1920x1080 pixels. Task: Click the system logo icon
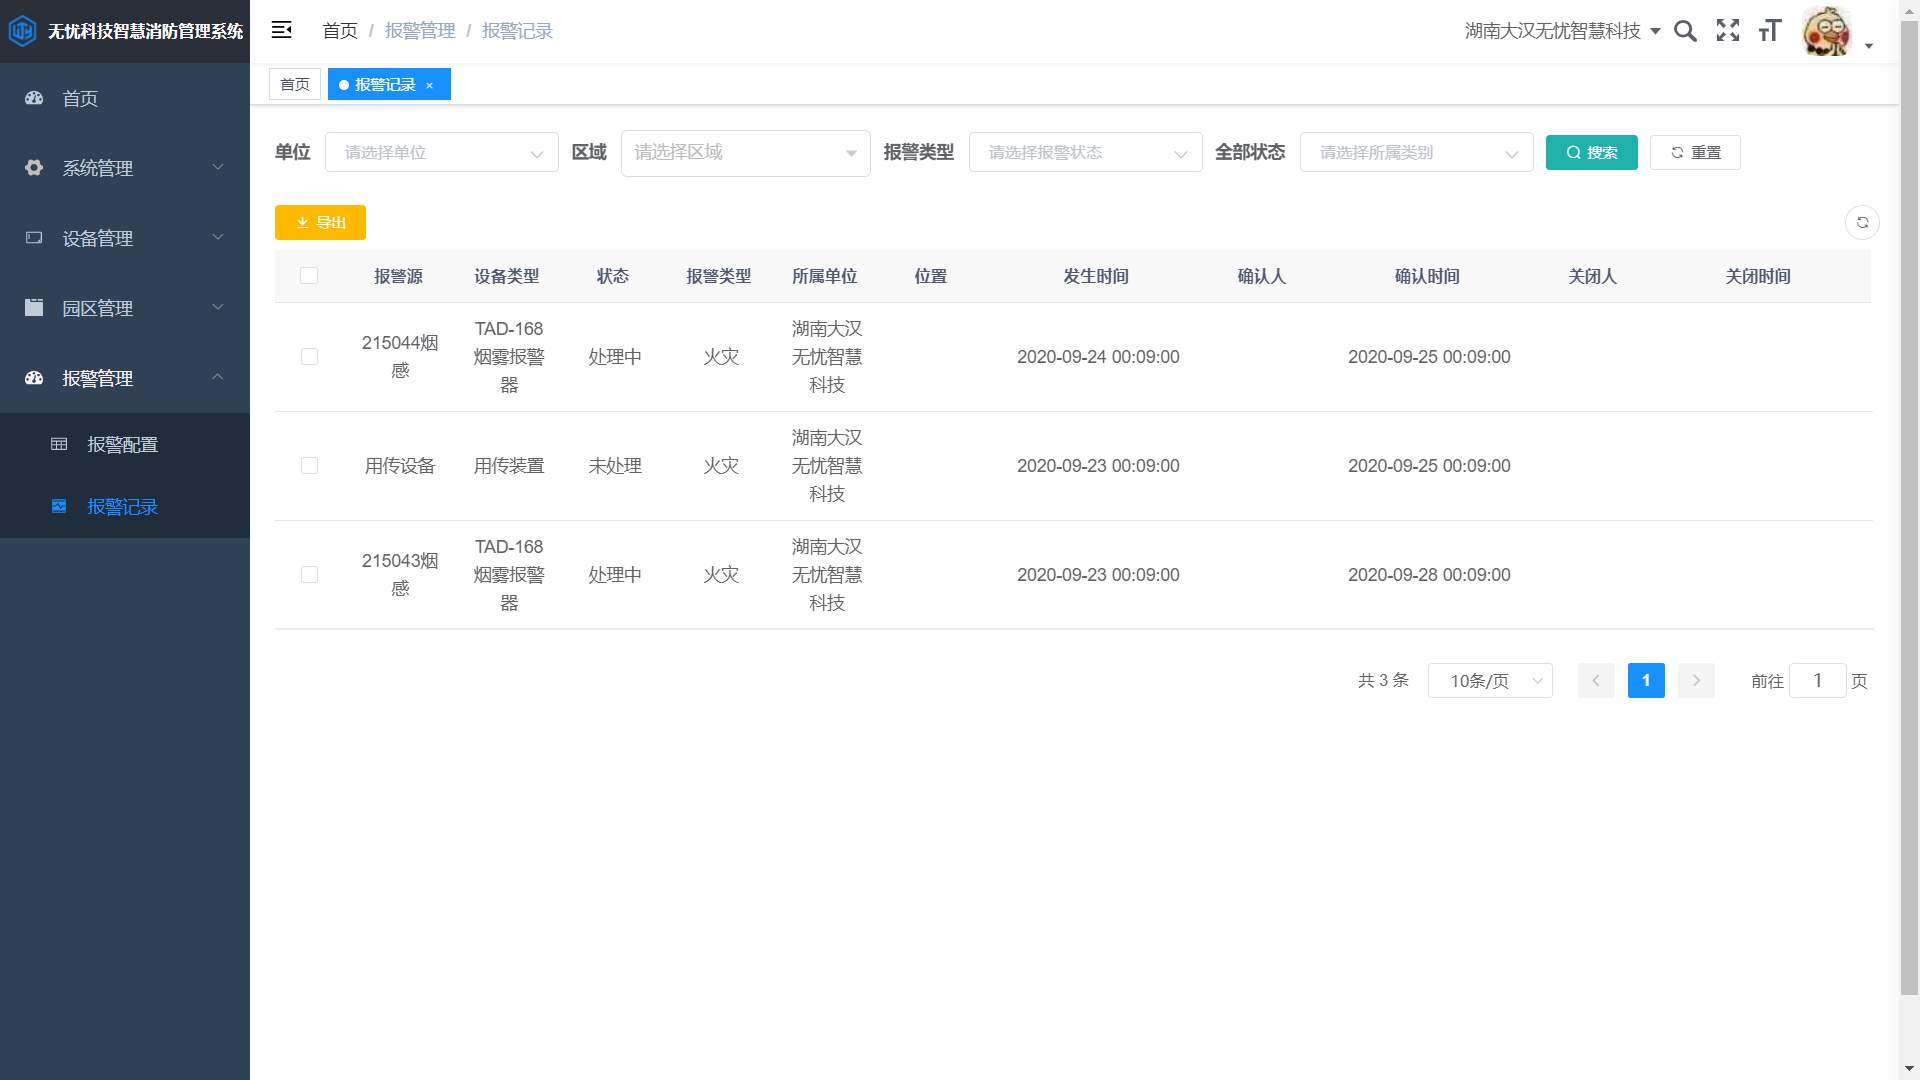pos(22,31)
